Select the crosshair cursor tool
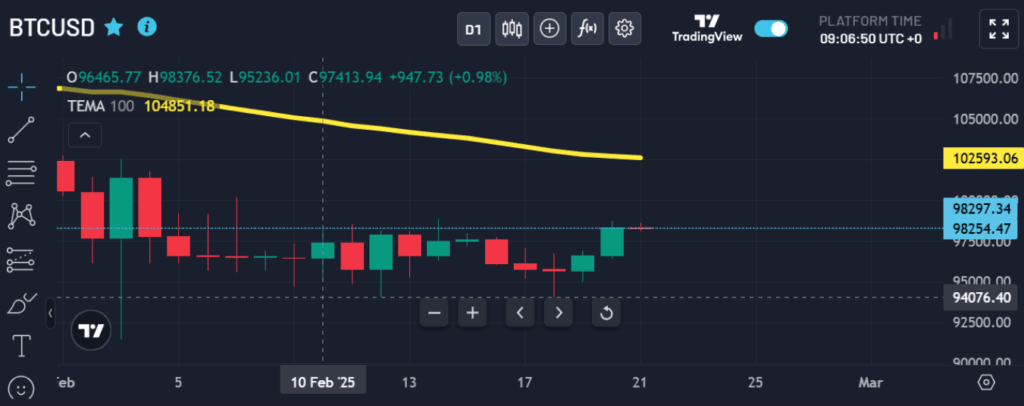Screen dimensions: 1024x406 (22, 87)
